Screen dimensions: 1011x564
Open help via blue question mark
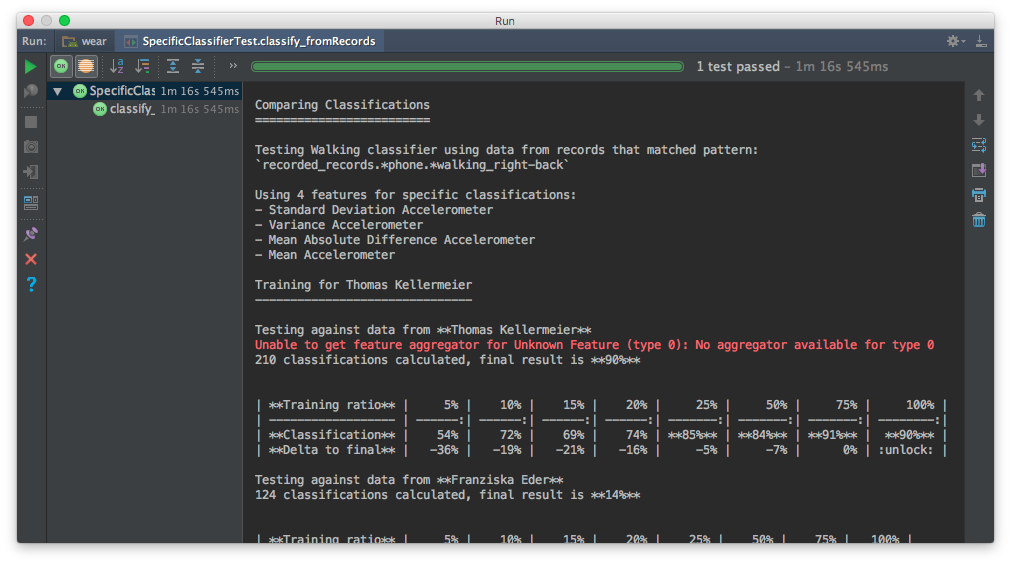click(x=31, y=285)
